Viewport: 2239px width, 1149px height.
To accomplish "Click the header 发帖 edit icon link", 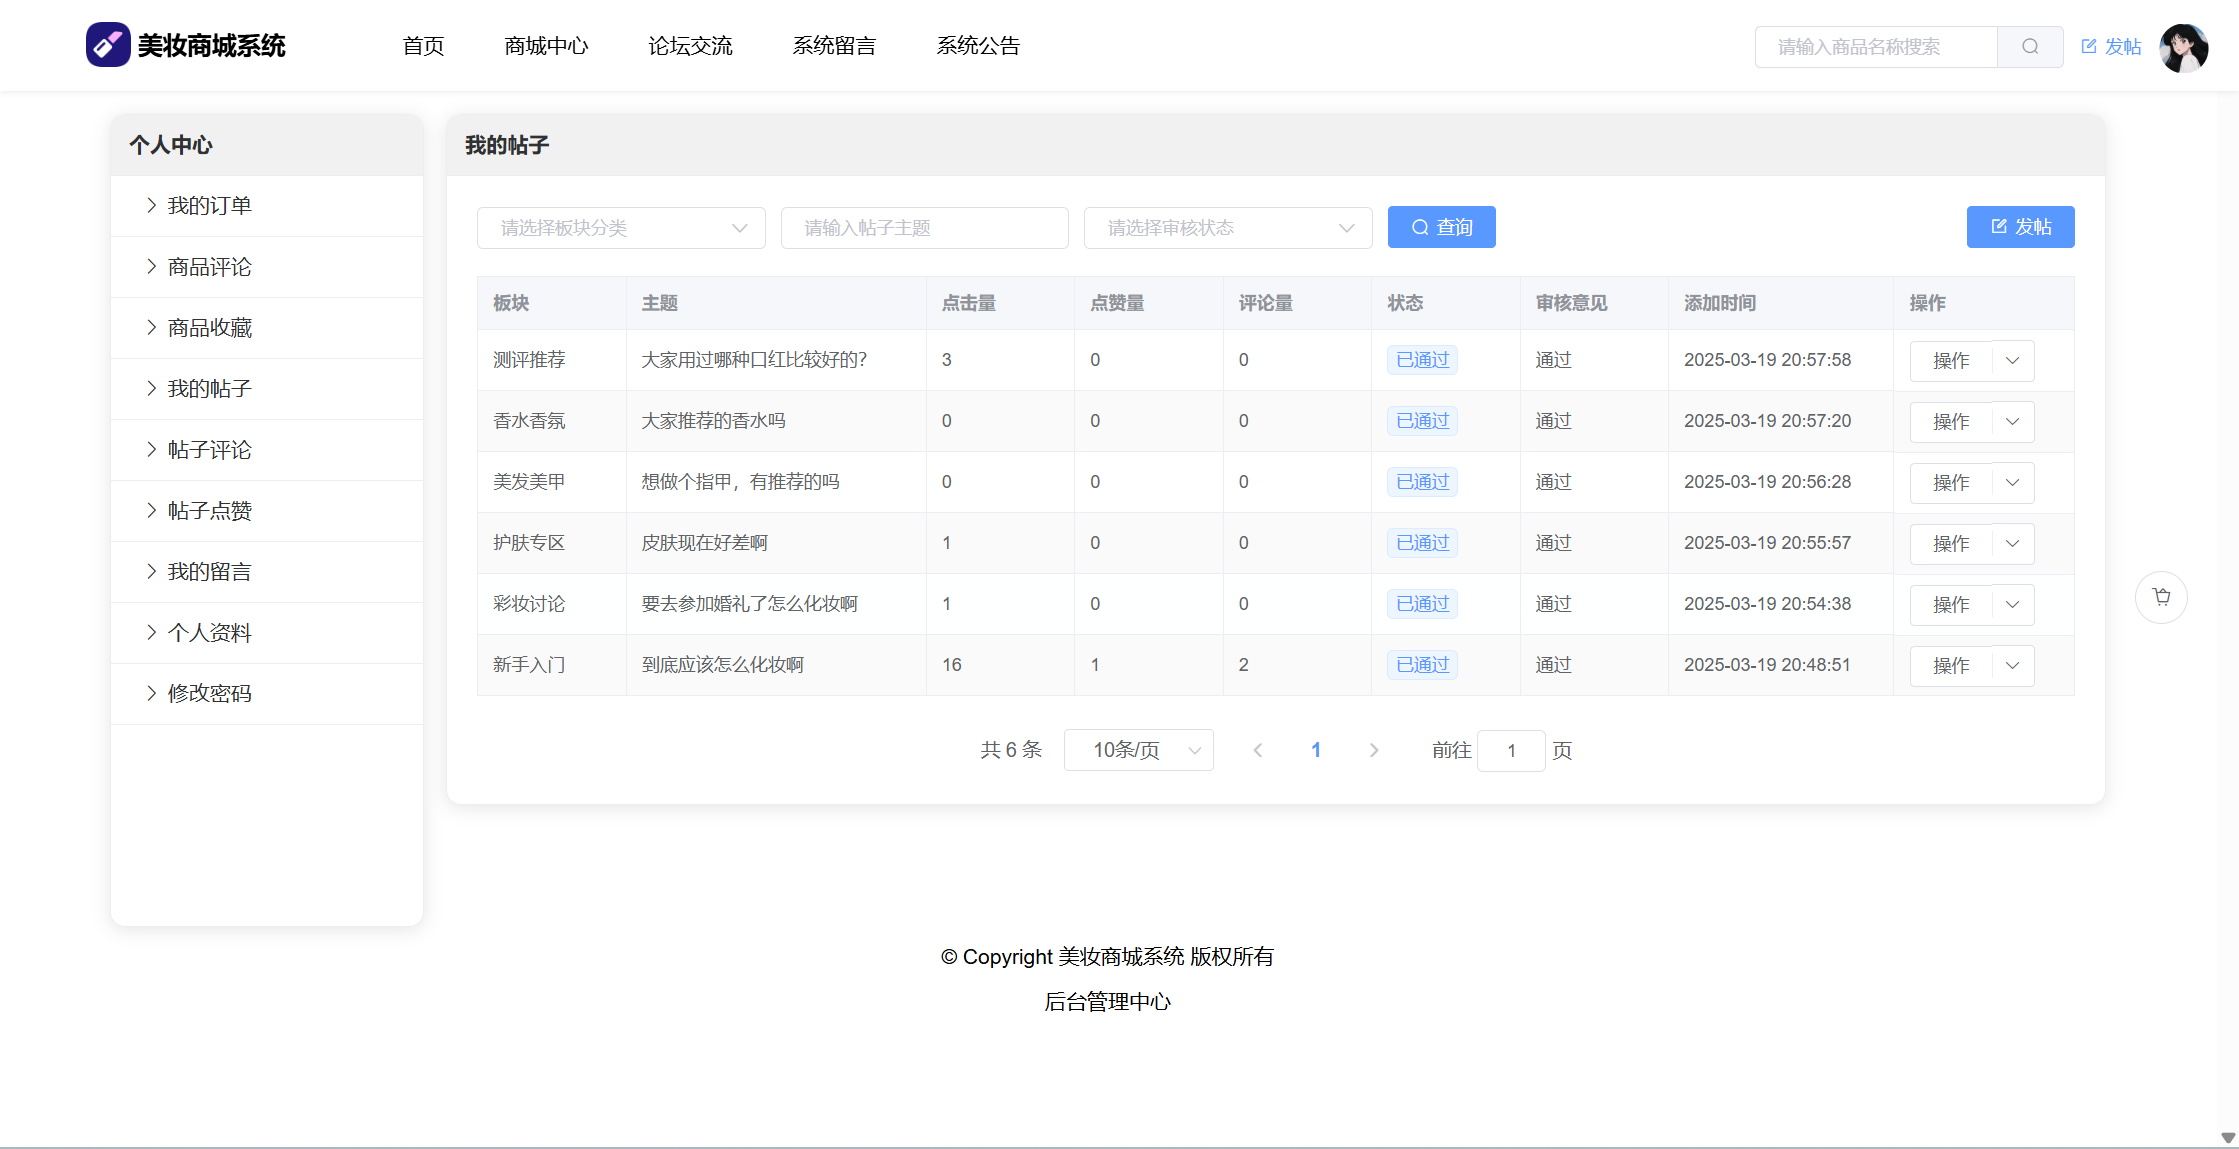I will (x=2110, y=47).
